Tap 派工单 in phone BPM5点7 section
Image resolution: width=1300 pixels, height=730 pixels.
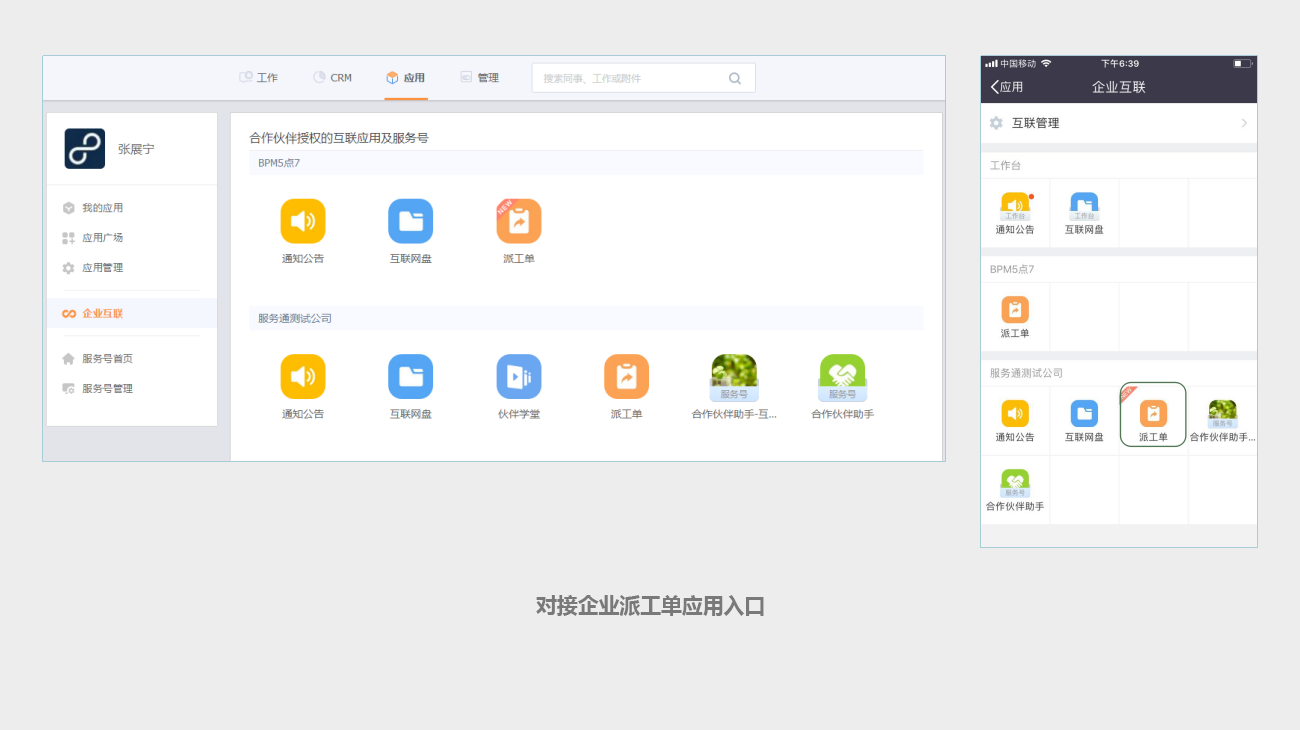[1015, 317]
